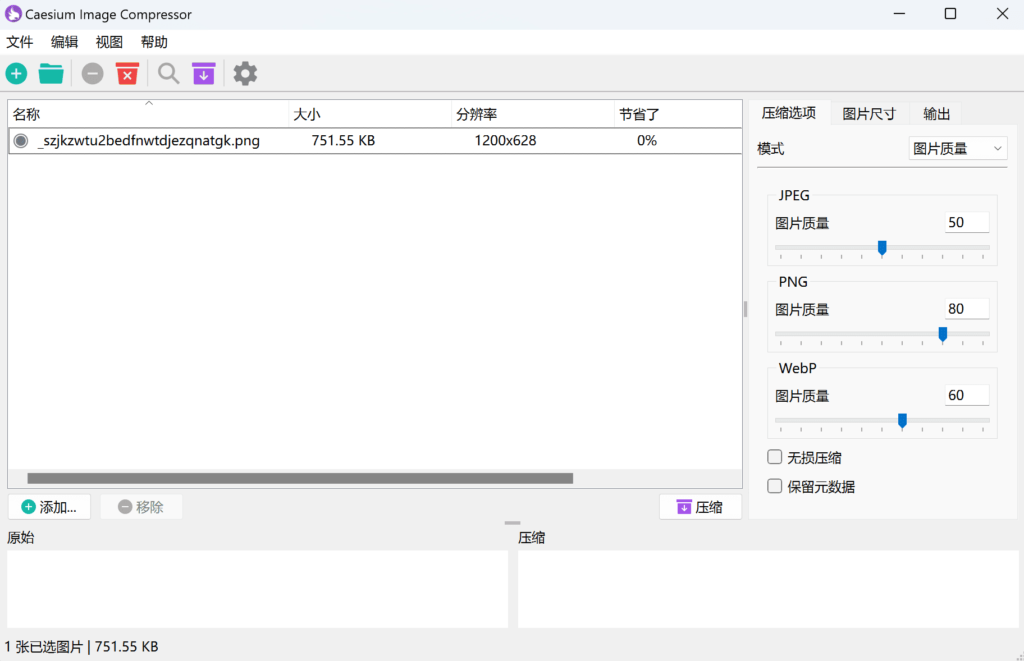The image size is (1024, 661).
Task: Open the 模式 dropdown showing 图片质量
Action: (957, 149)
